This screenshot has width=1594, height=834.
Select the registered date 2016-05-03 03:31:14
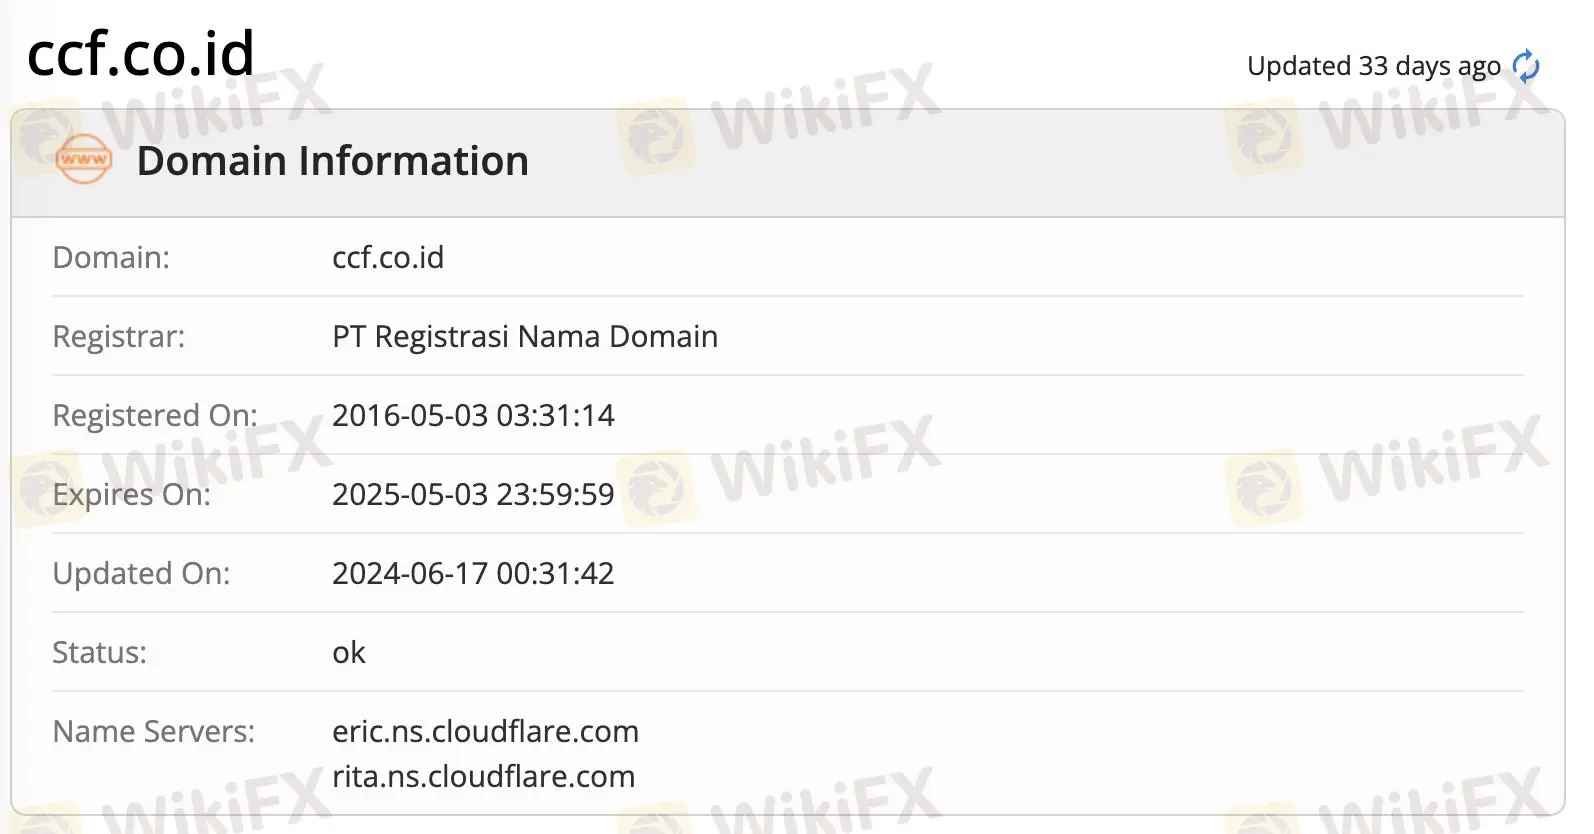[x=473, y=415]
